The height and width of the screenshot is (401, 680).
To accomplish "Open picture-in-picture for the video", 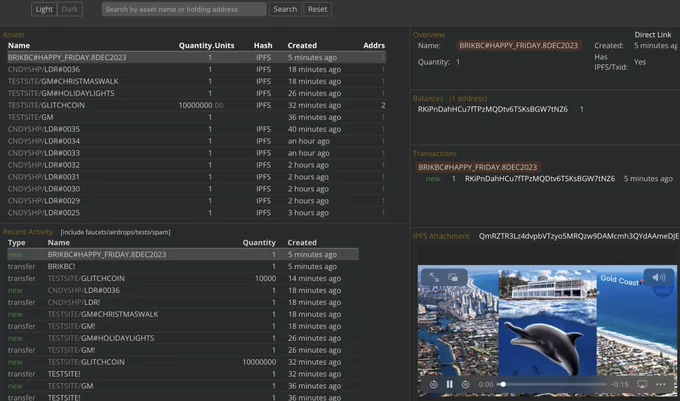I will pyautogui.click(x=453, y=277).
